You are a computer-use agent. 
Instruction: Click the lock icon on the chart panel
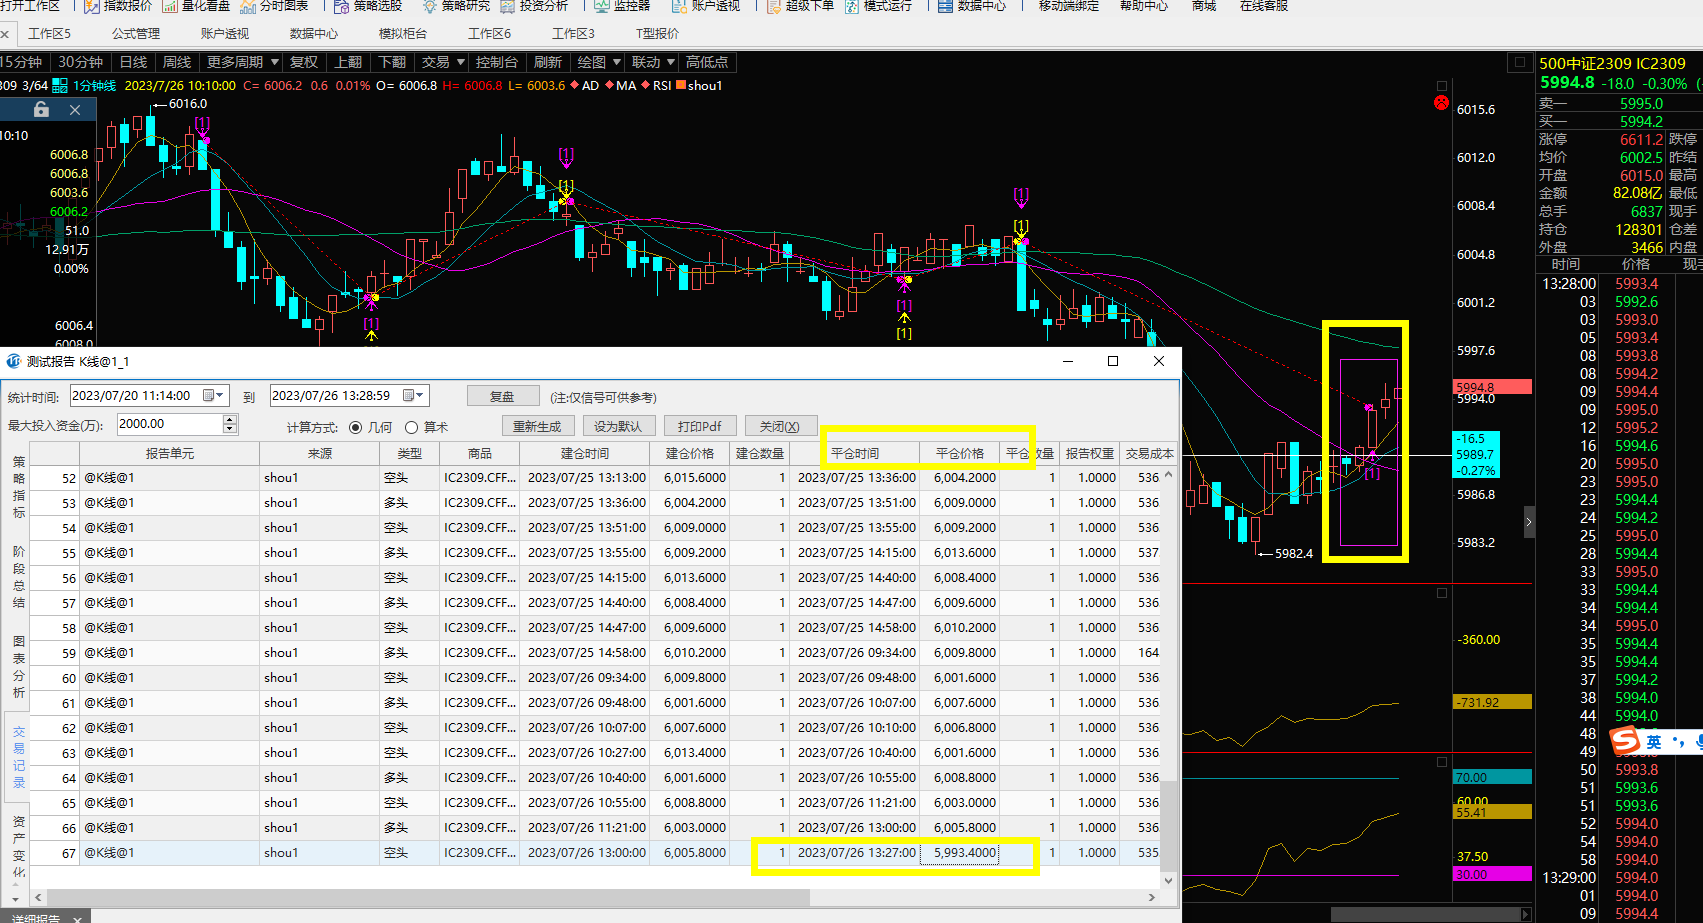(x=41, y=109)
